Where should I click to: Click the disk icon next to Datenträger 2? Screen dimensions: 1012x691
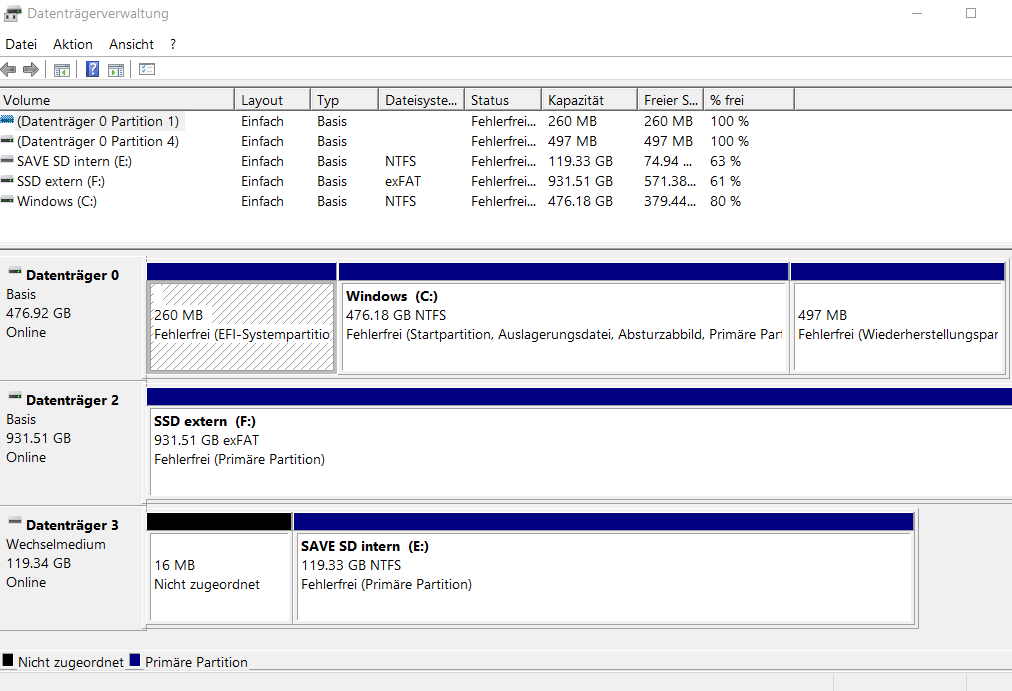point(15,397)
